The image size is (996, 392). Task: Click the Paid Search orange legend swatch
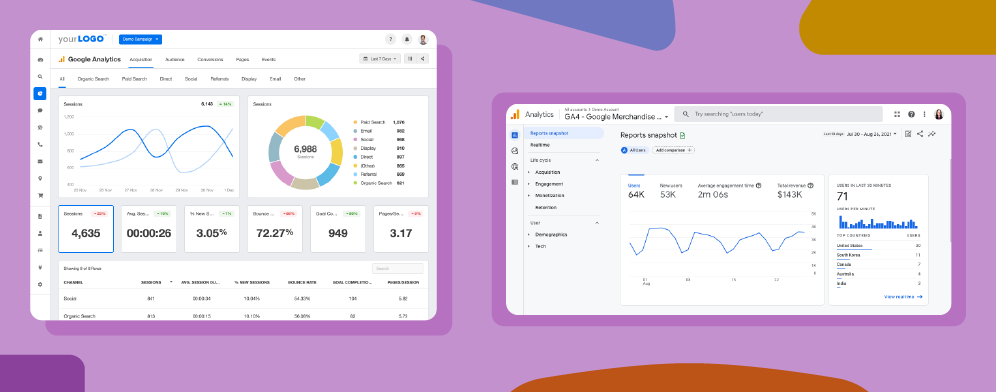click(356, 122)
